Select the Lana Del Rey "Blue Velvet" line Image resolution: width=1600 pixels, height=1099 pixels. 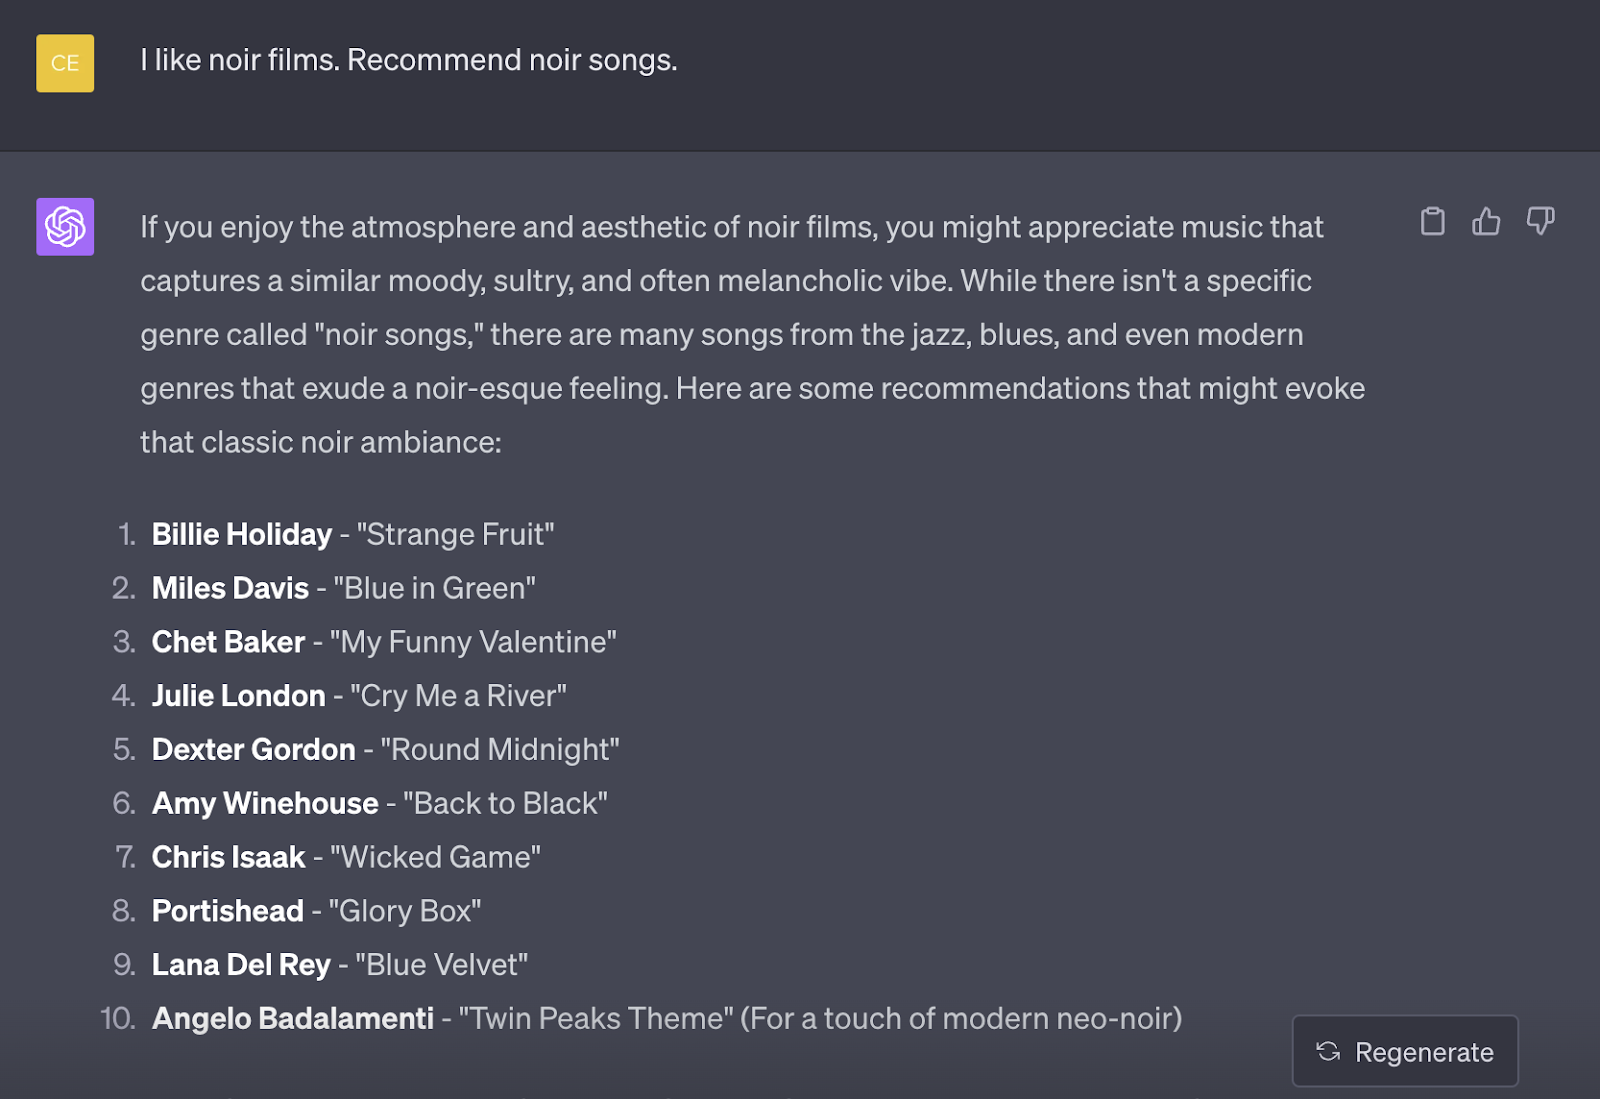coord(339,965)
